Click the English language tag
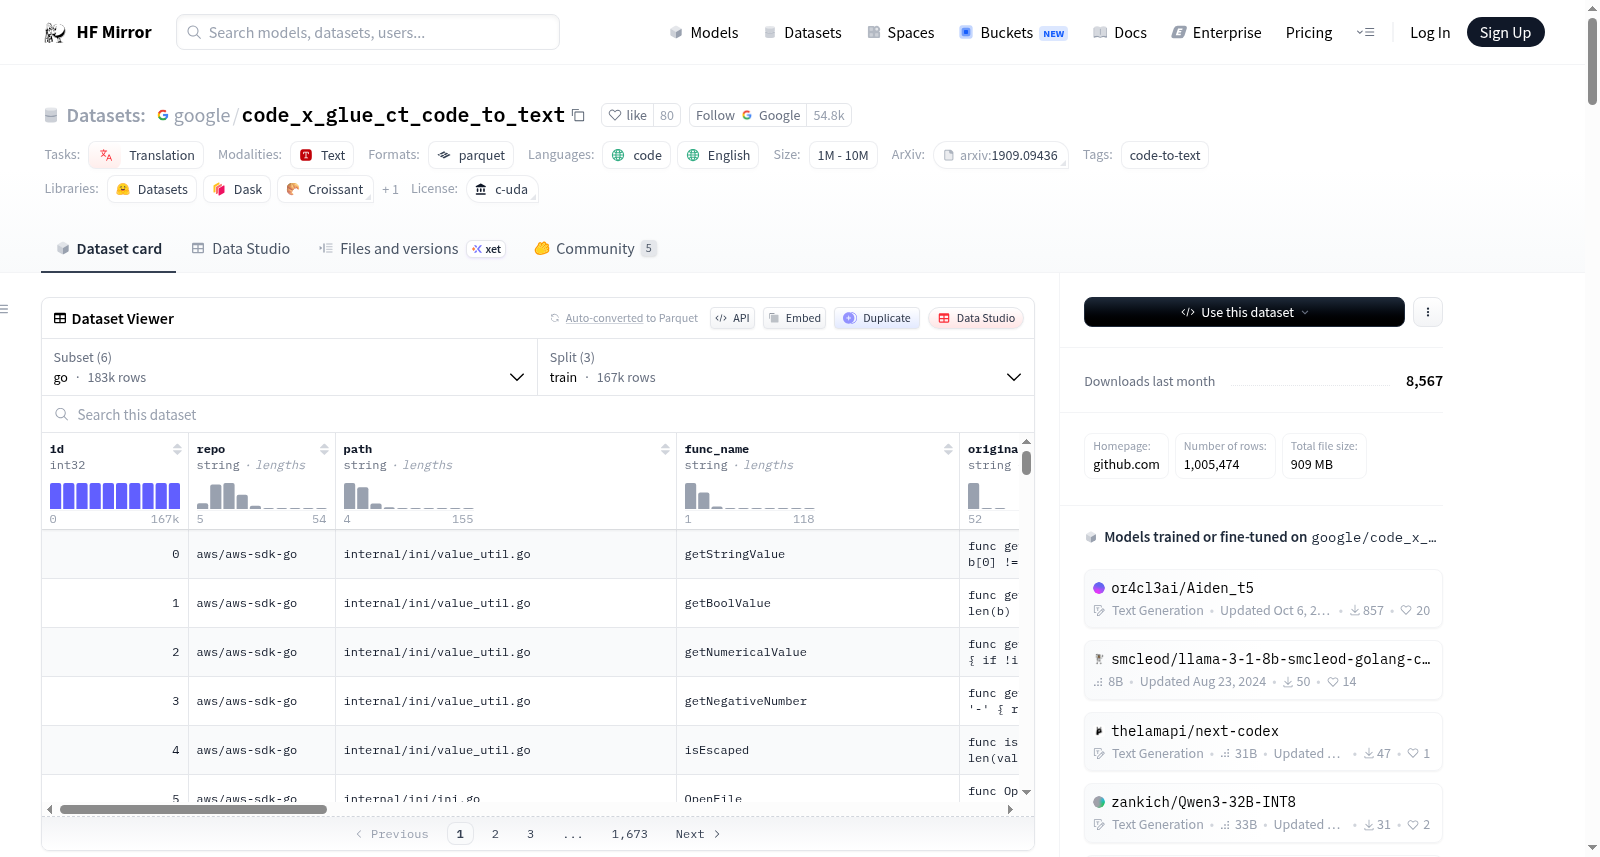The image size is (1600, 857). [x=718, y=155]
